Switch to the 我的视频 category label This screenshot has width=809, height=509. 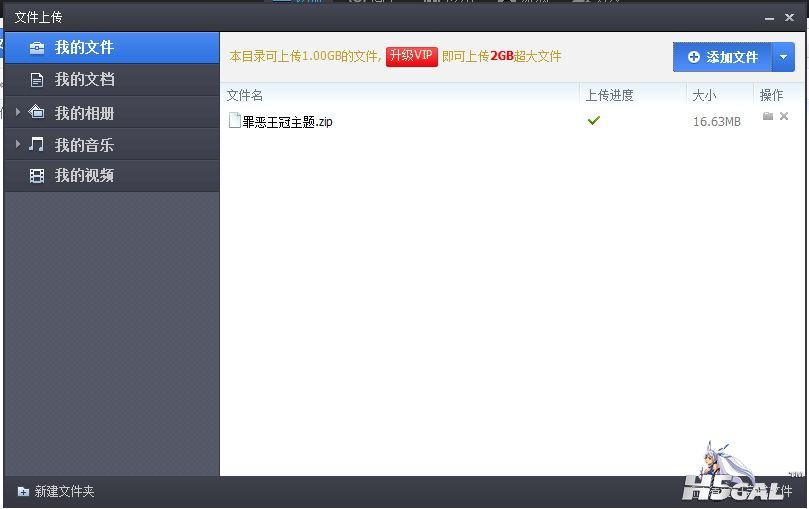pyautogui.click(x=84, y=176)
